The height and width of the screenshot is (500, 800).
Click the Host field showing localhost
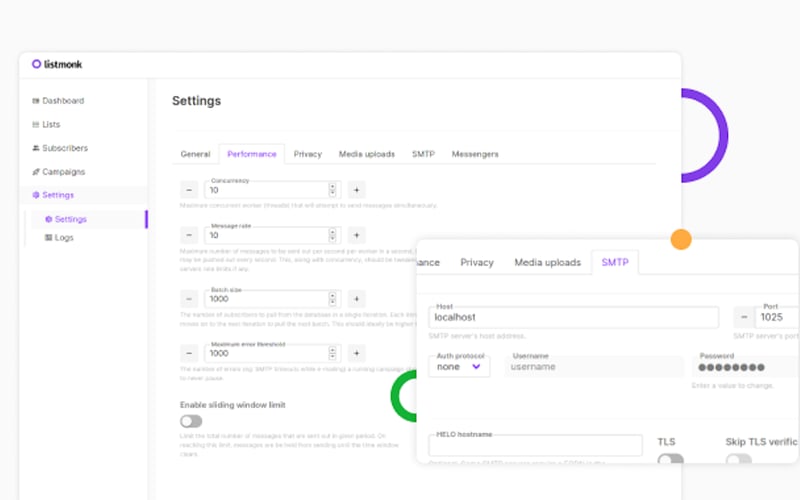573,317
